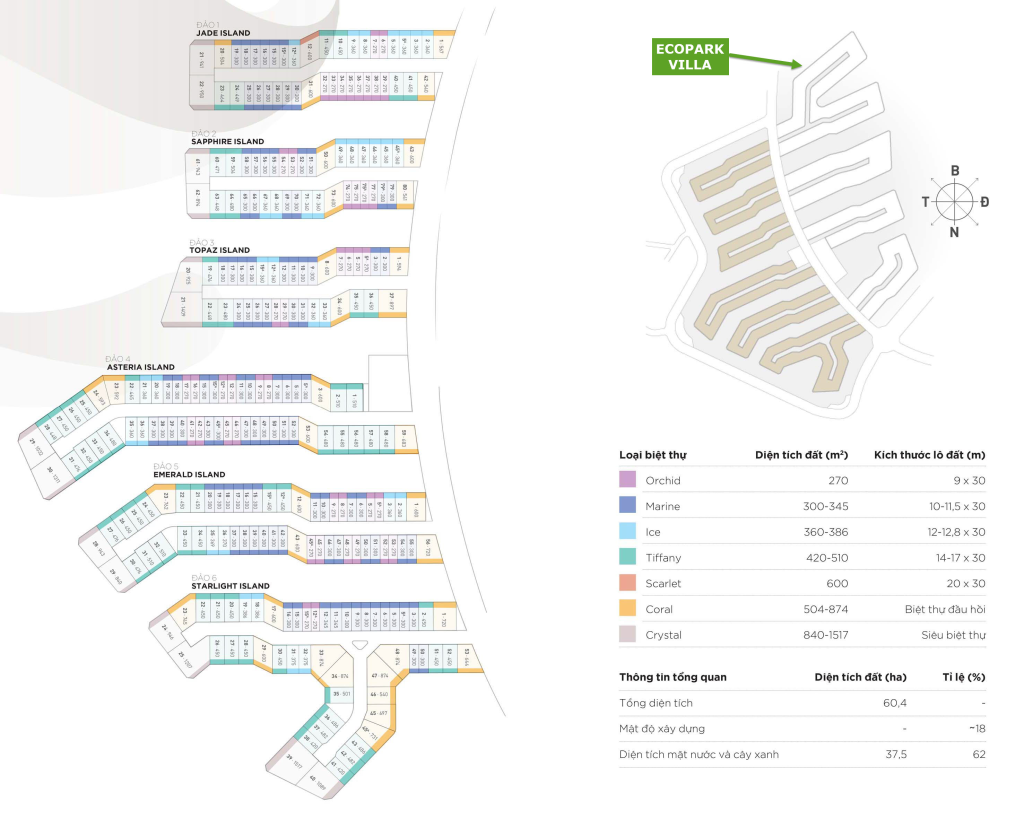Click the green ECOPARK VILLA label
Screen dimensions: 1024x820
coord(688,56)
